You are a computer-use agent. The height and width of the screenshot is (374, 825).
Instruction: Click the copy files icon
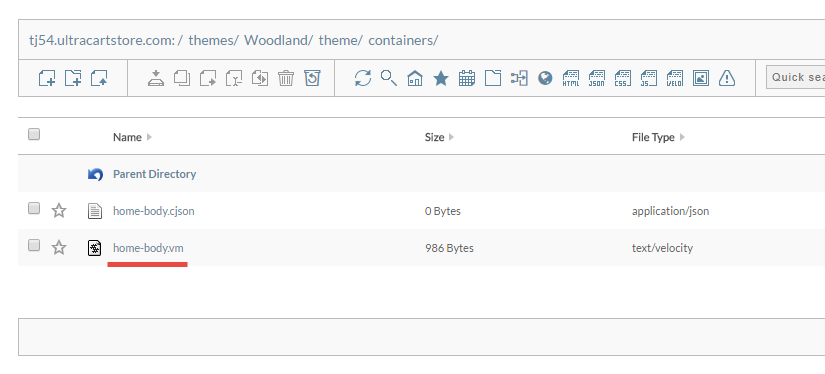pos(182,78)
